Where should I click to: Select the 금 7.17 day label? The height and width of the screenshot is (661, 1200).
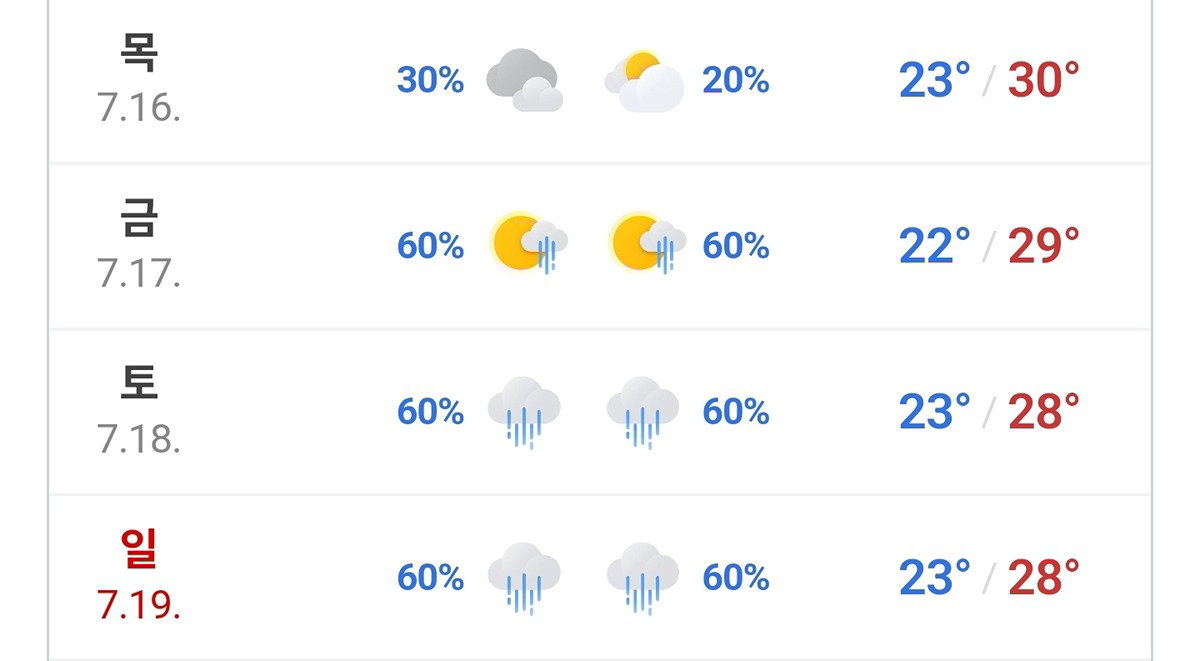tap(139, 245)
